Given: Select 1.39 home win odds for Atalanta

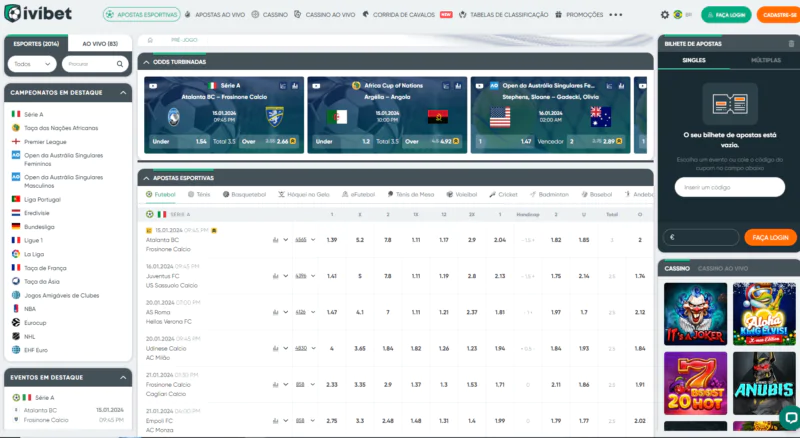Looking at the screenshot, I should point(332,239).
